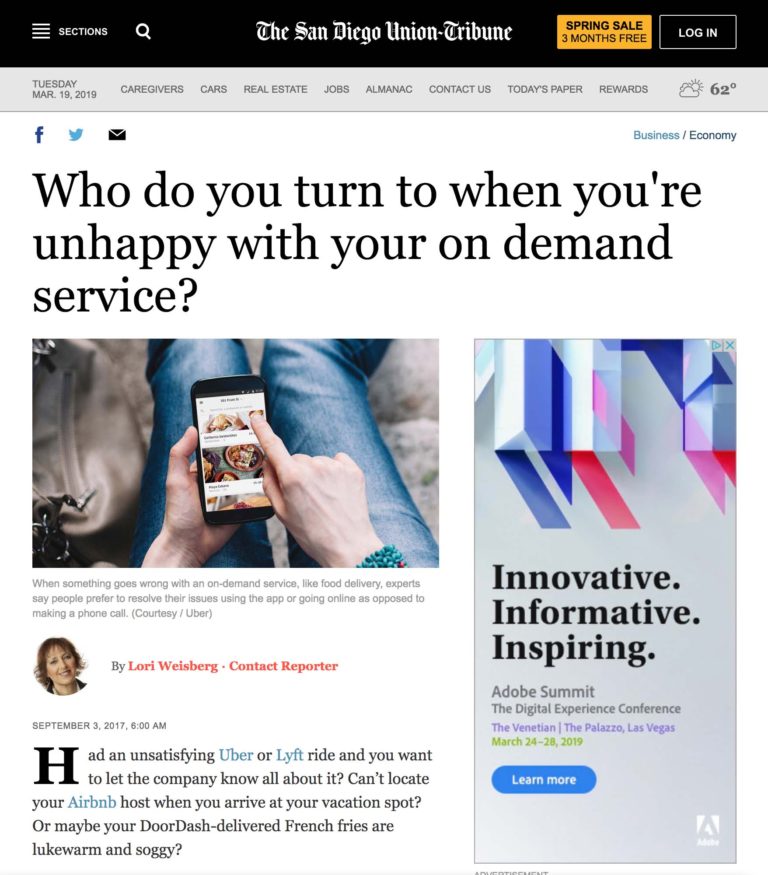This screenshot has width=768, height=875.
Task: Click the Log In button
Action: (x=698, y=32)
